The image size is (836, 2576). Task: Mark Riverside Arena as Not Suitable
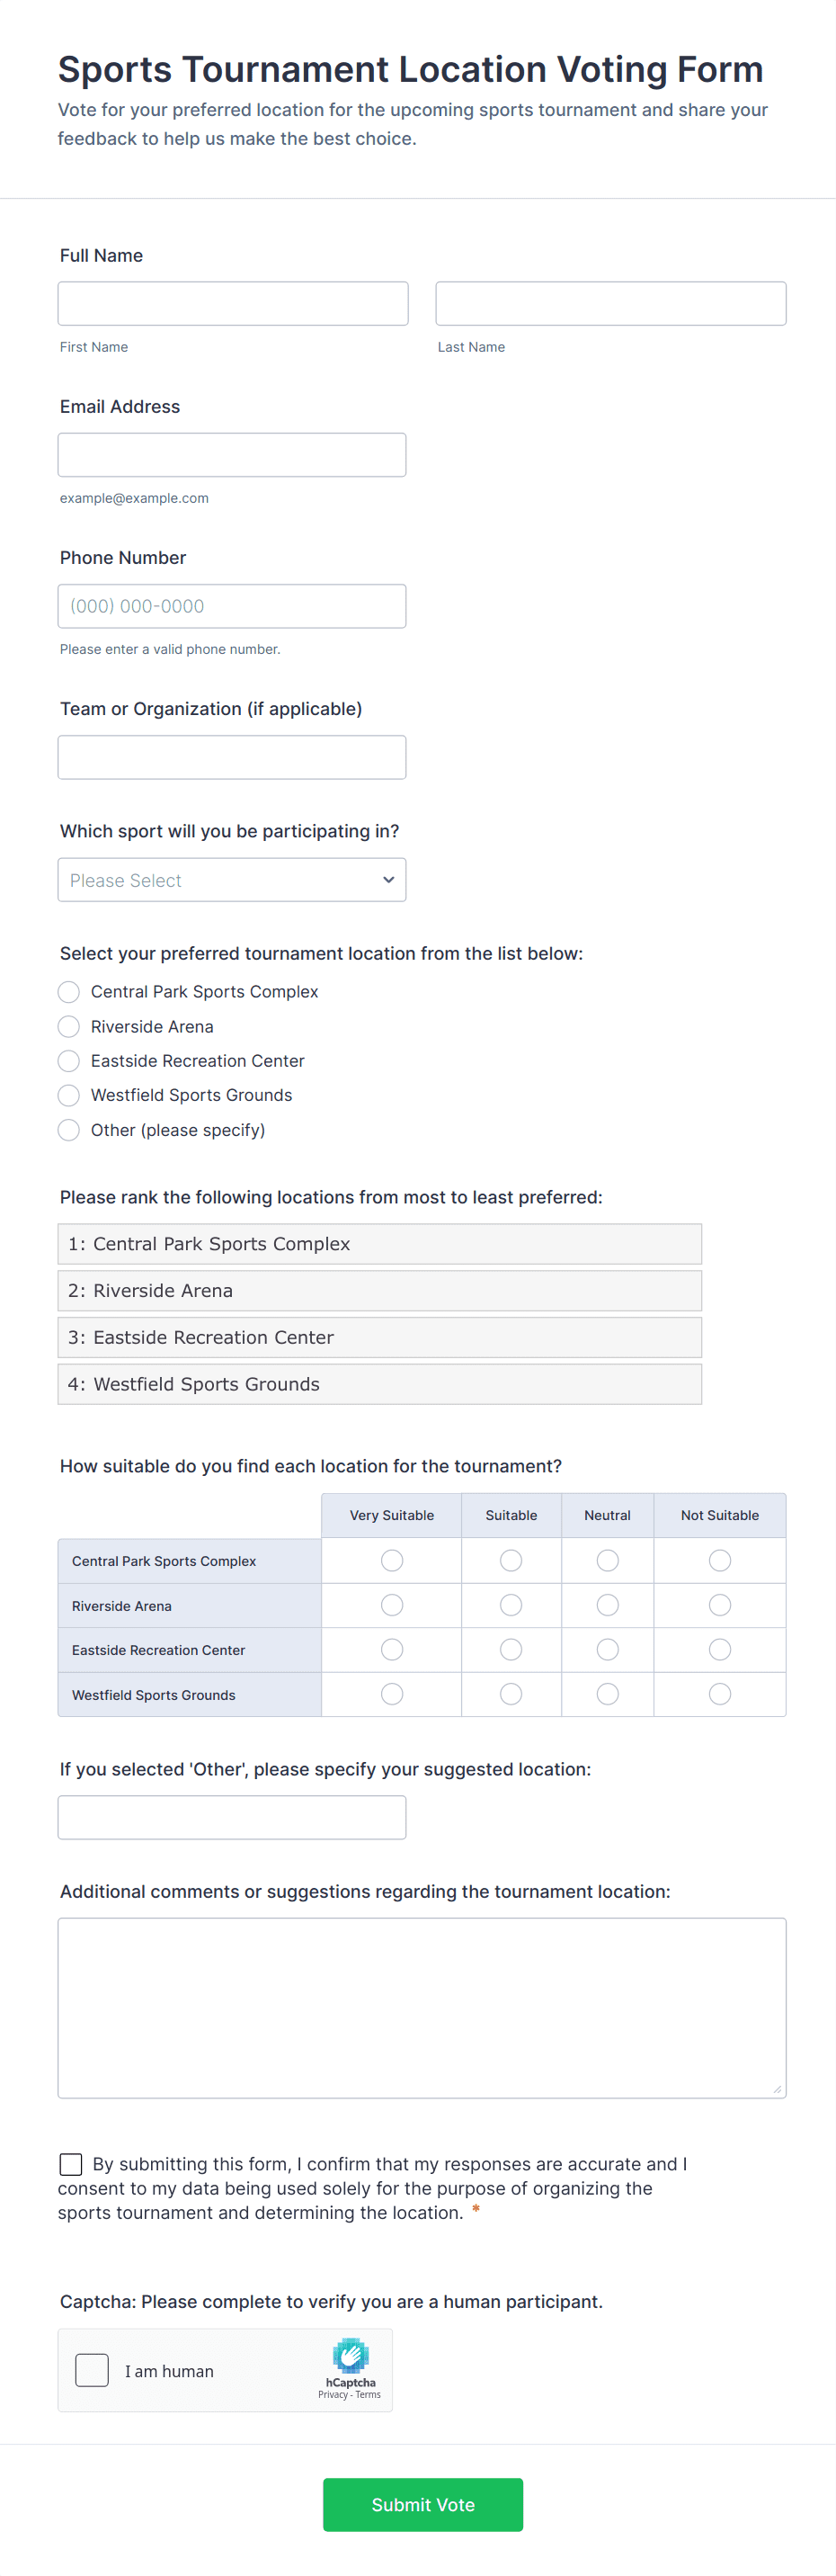719,1605
